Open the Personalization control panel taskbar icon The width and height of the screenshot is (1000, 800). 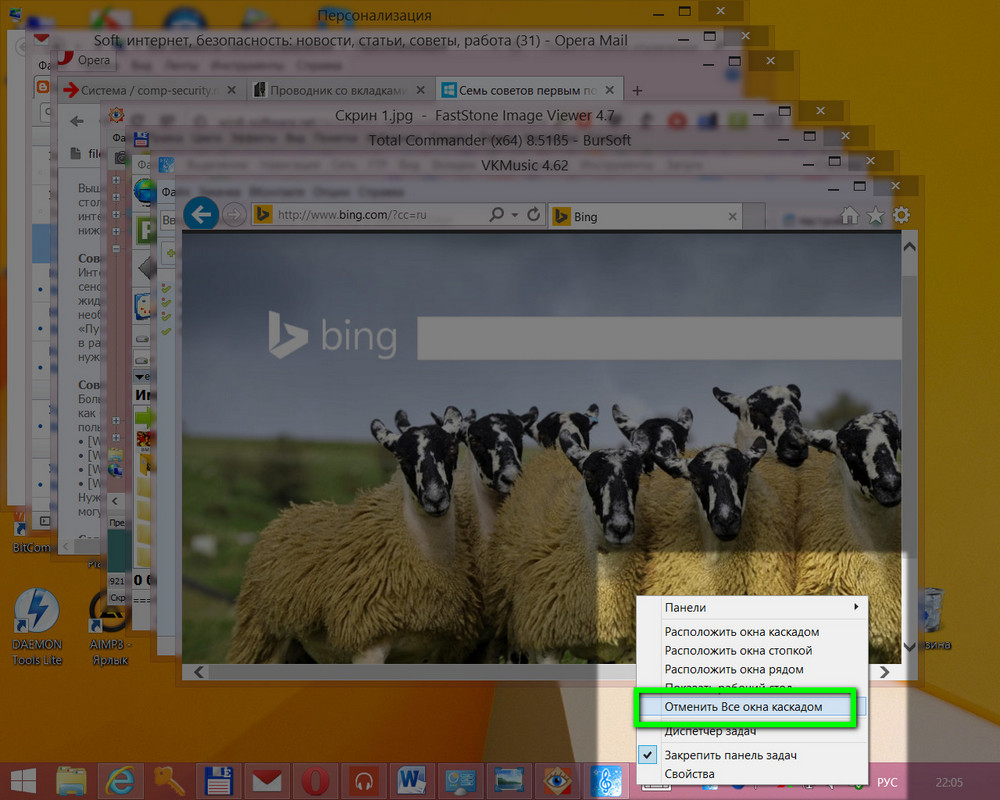click(460, 781)
